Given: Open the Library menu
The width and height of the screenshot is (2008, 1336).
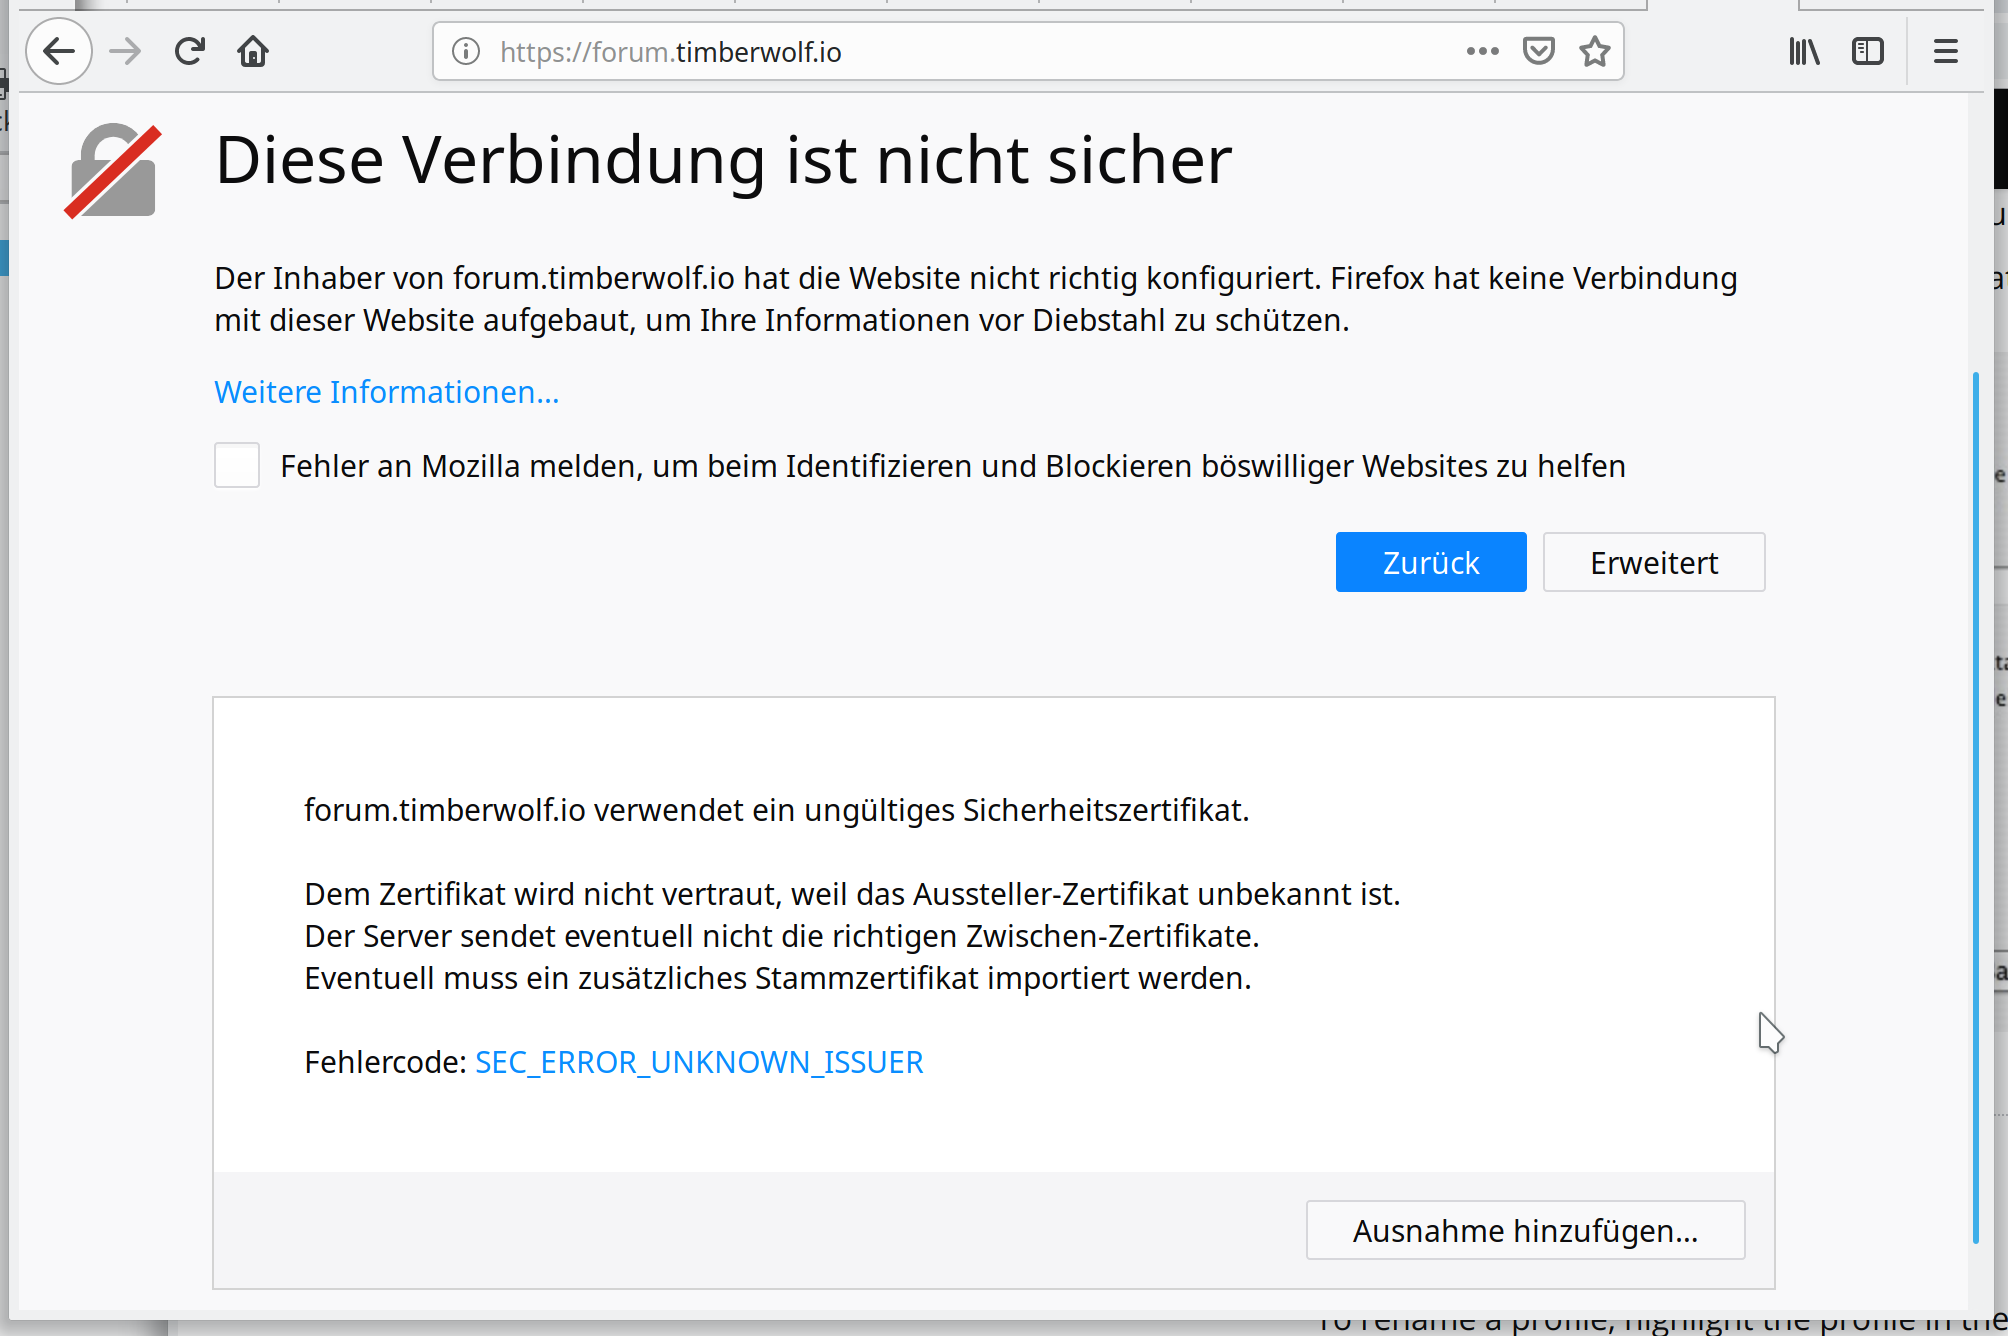Looking at the screenshot, I should (1804, 51).
